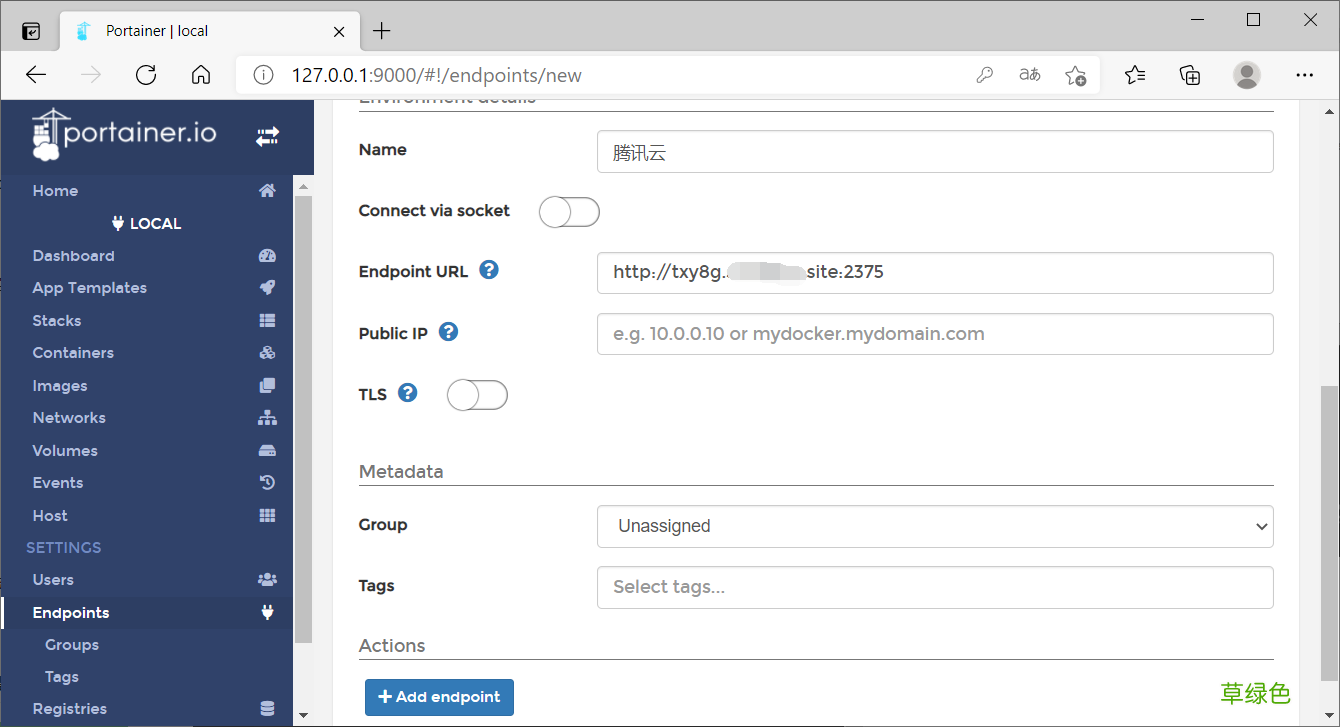Open browser settings and more menu
Image resolution: width=1340 pixels, height=727 pixels.
click(1304, 75)
